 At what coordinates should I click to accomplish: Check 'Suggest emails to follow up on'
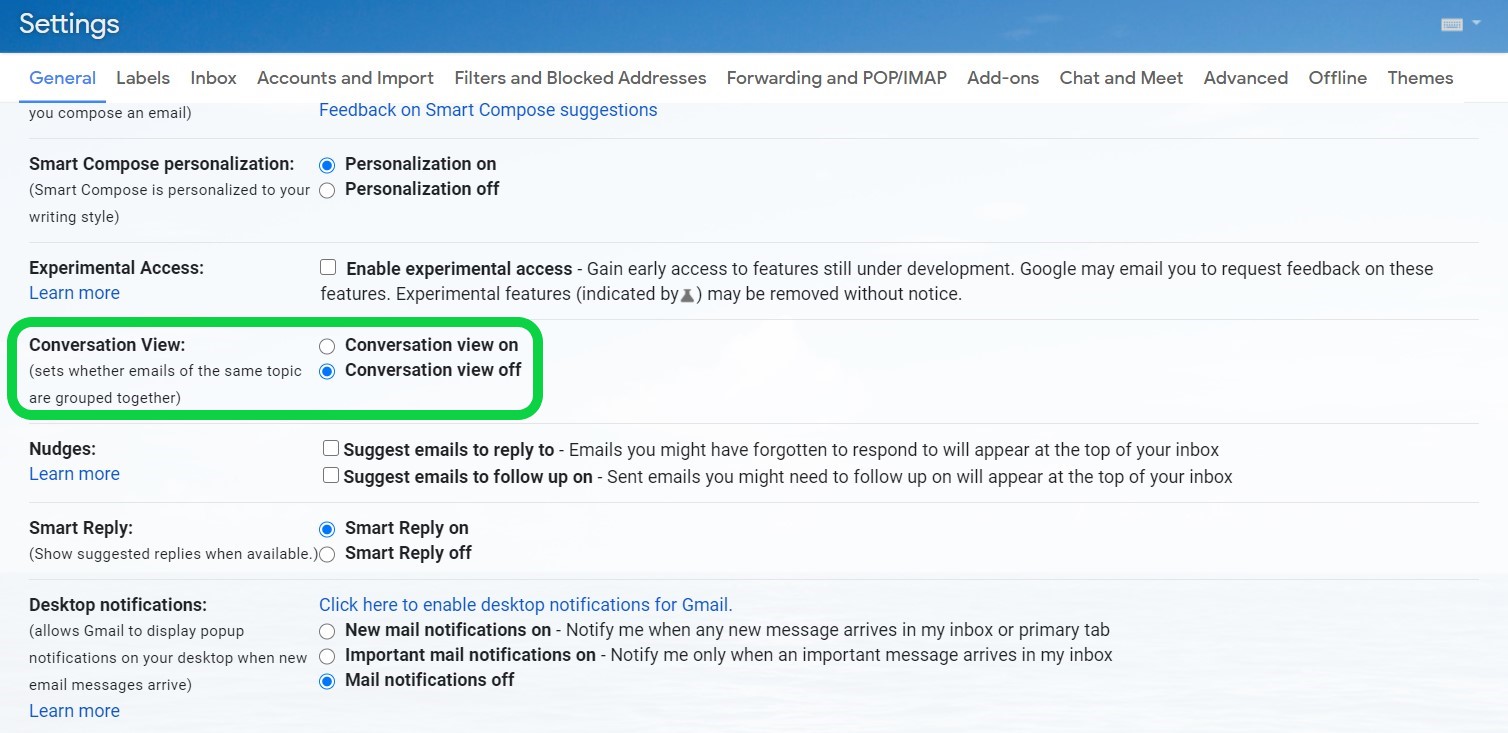click(331, 476)
